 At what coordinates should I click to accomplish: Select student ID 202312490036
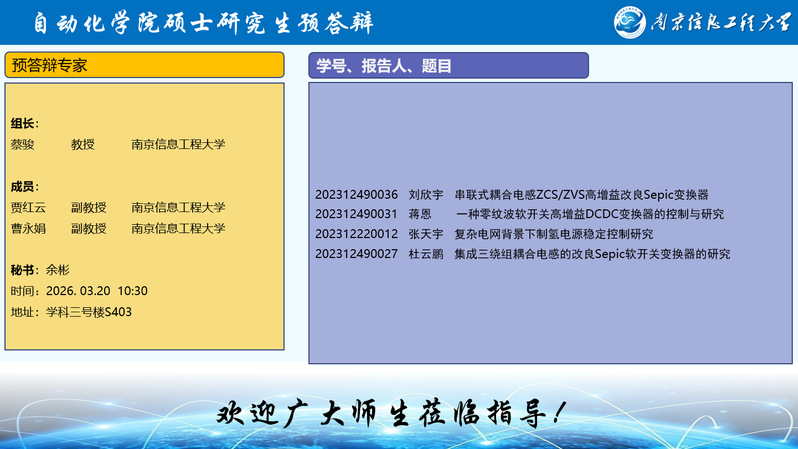tap(356, 194)
